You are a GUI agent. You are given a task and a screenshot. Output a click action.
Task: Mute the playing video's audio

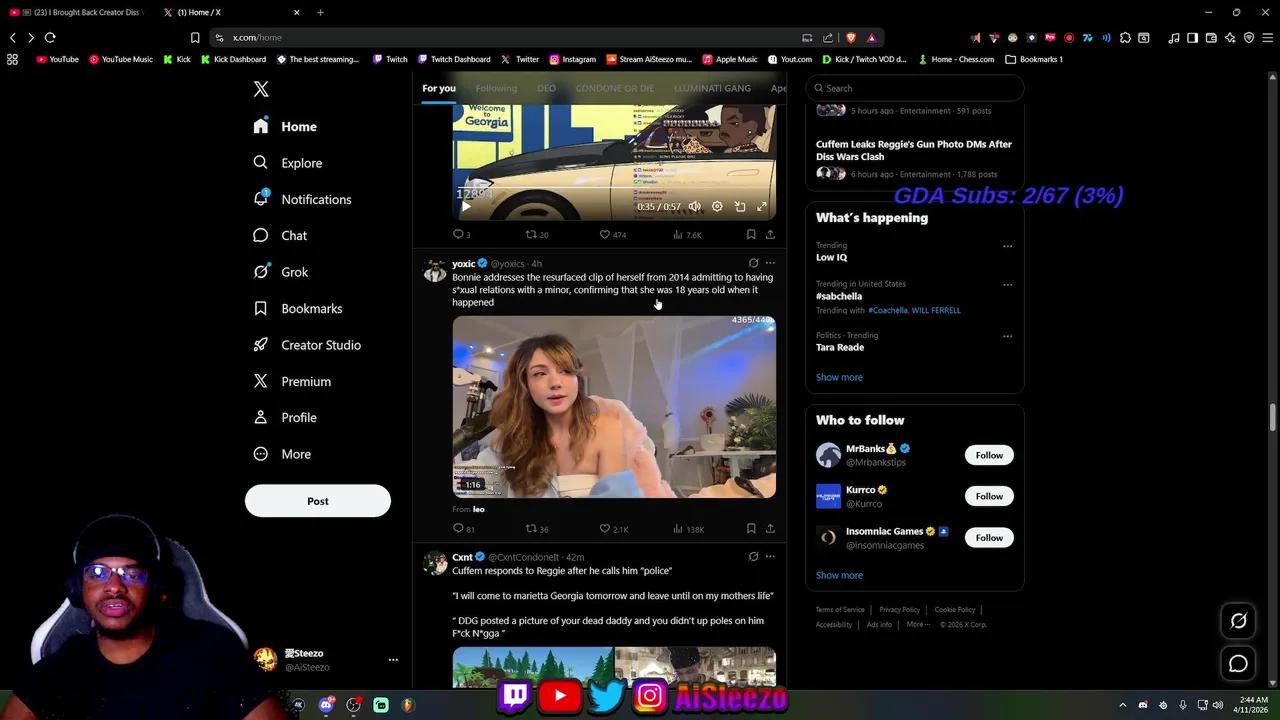[694, 206]
